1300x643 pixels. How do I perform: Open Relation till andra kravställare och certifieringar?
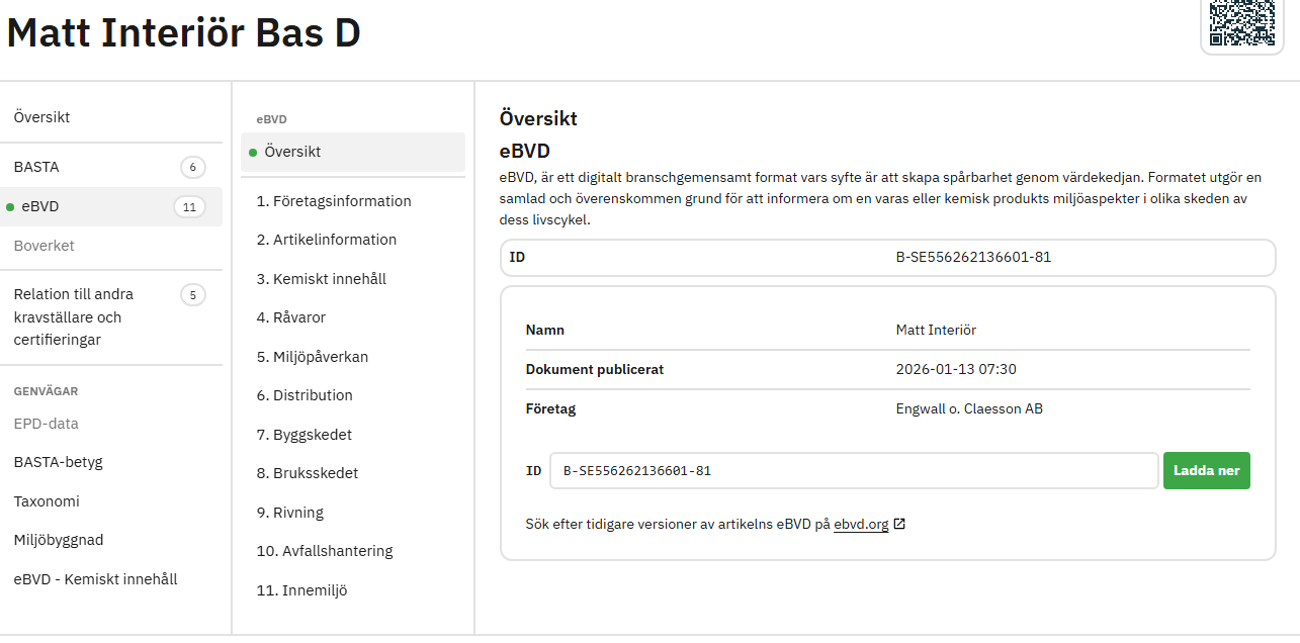click(x=73, y=317)
